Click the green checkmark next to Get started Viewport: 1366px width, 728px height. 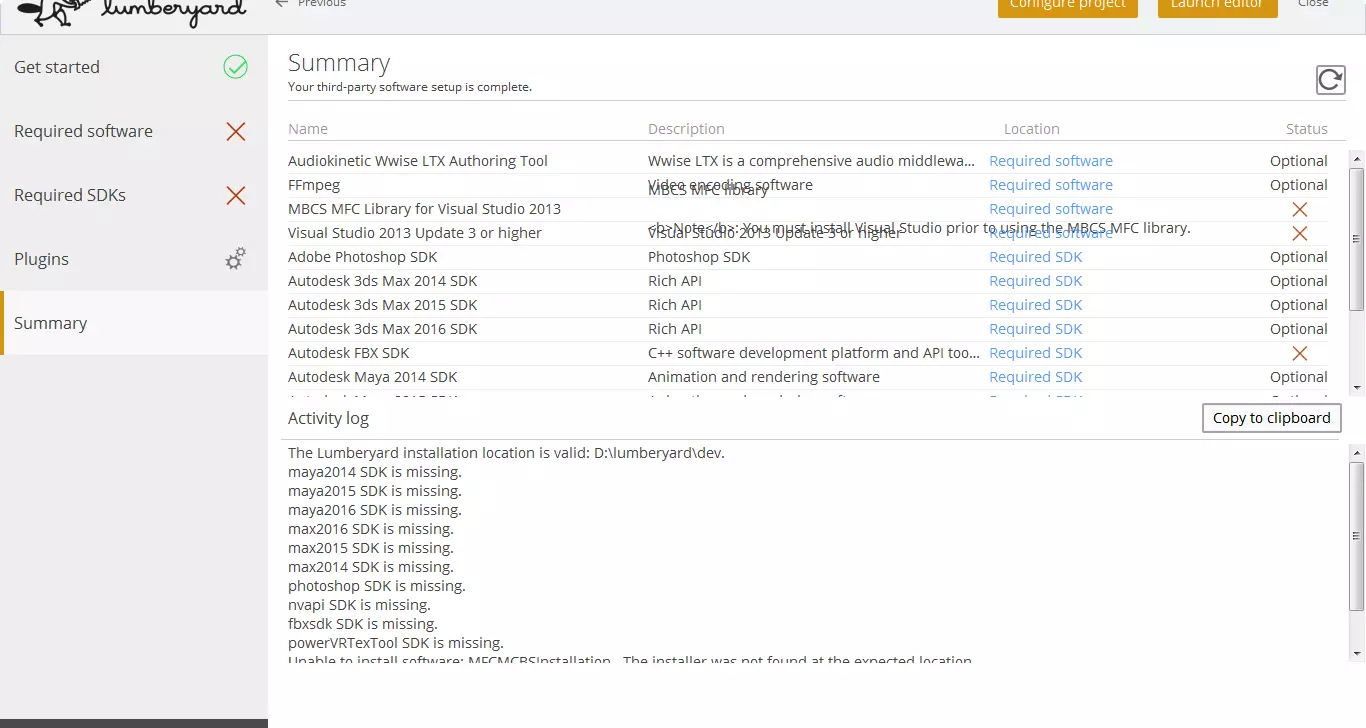point(235,67)
